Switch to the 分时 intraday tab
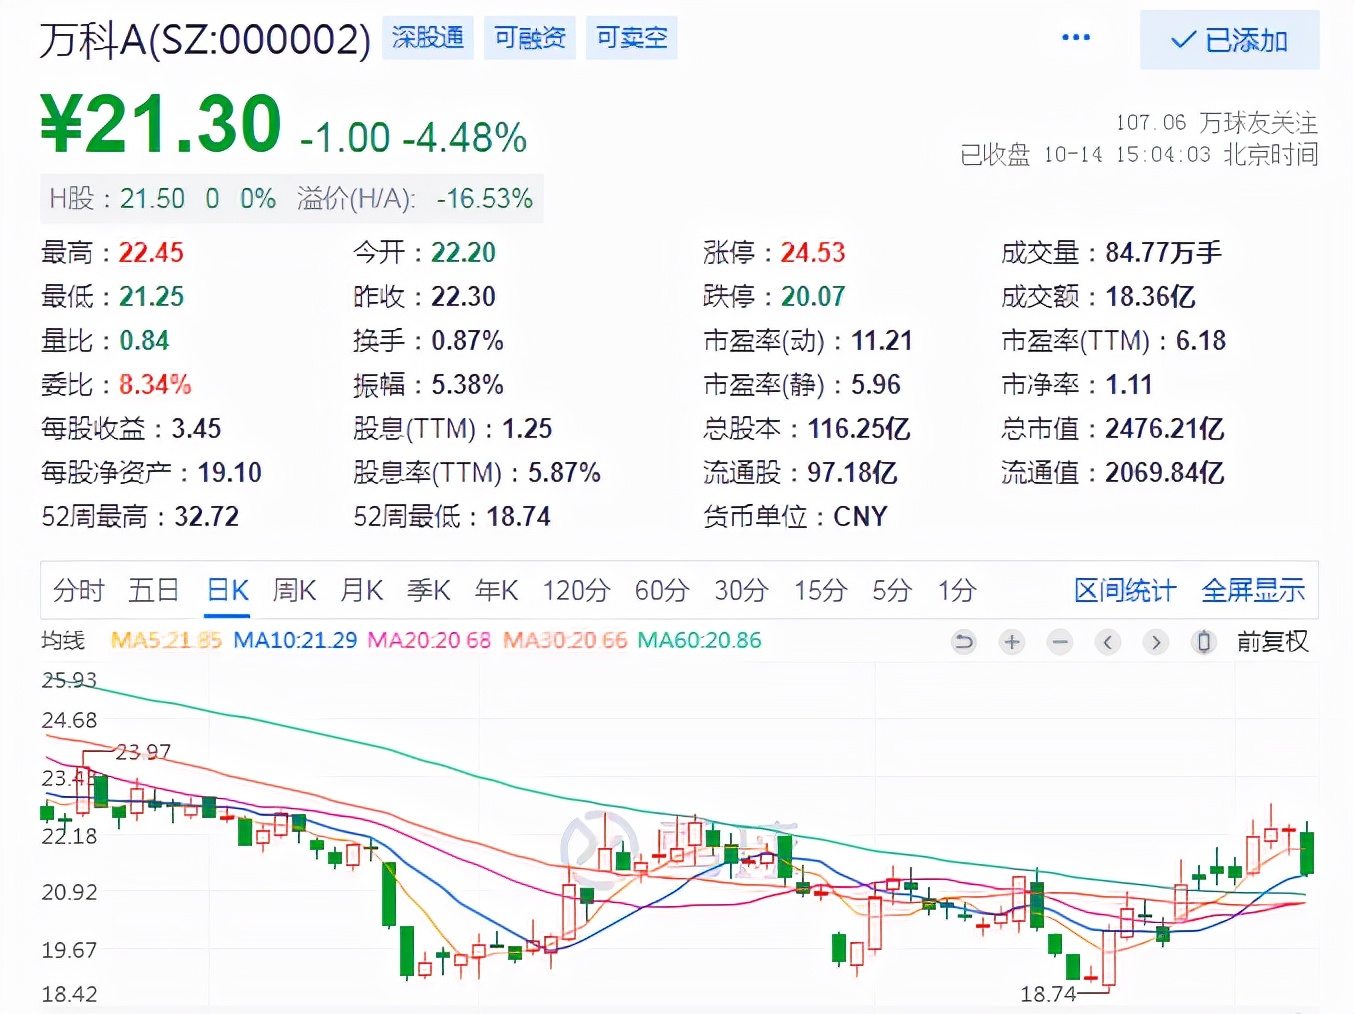1354x1014 pixels. pyautogui.click(x=77, y=590)
